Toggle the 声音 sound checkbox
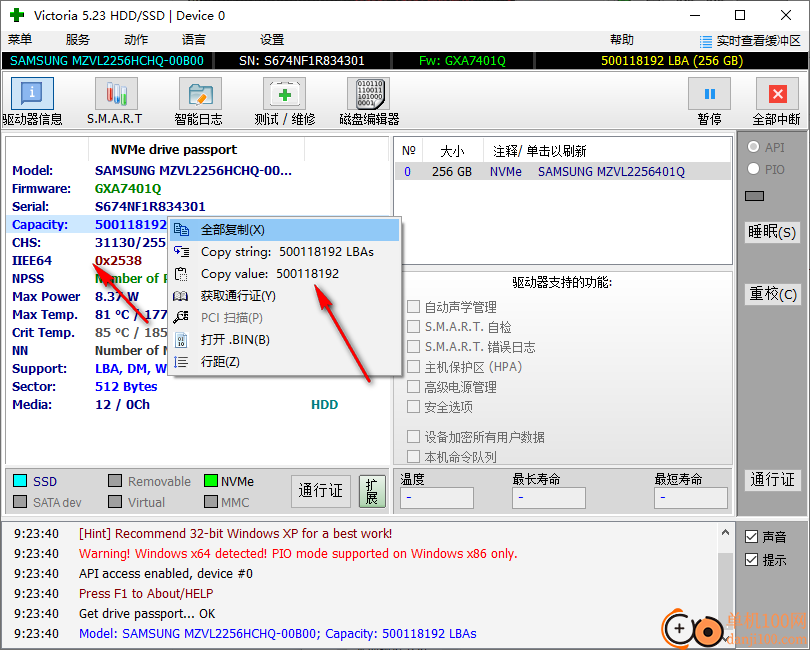The height and width of the screenshot is (650, 810). coord(752,537)
